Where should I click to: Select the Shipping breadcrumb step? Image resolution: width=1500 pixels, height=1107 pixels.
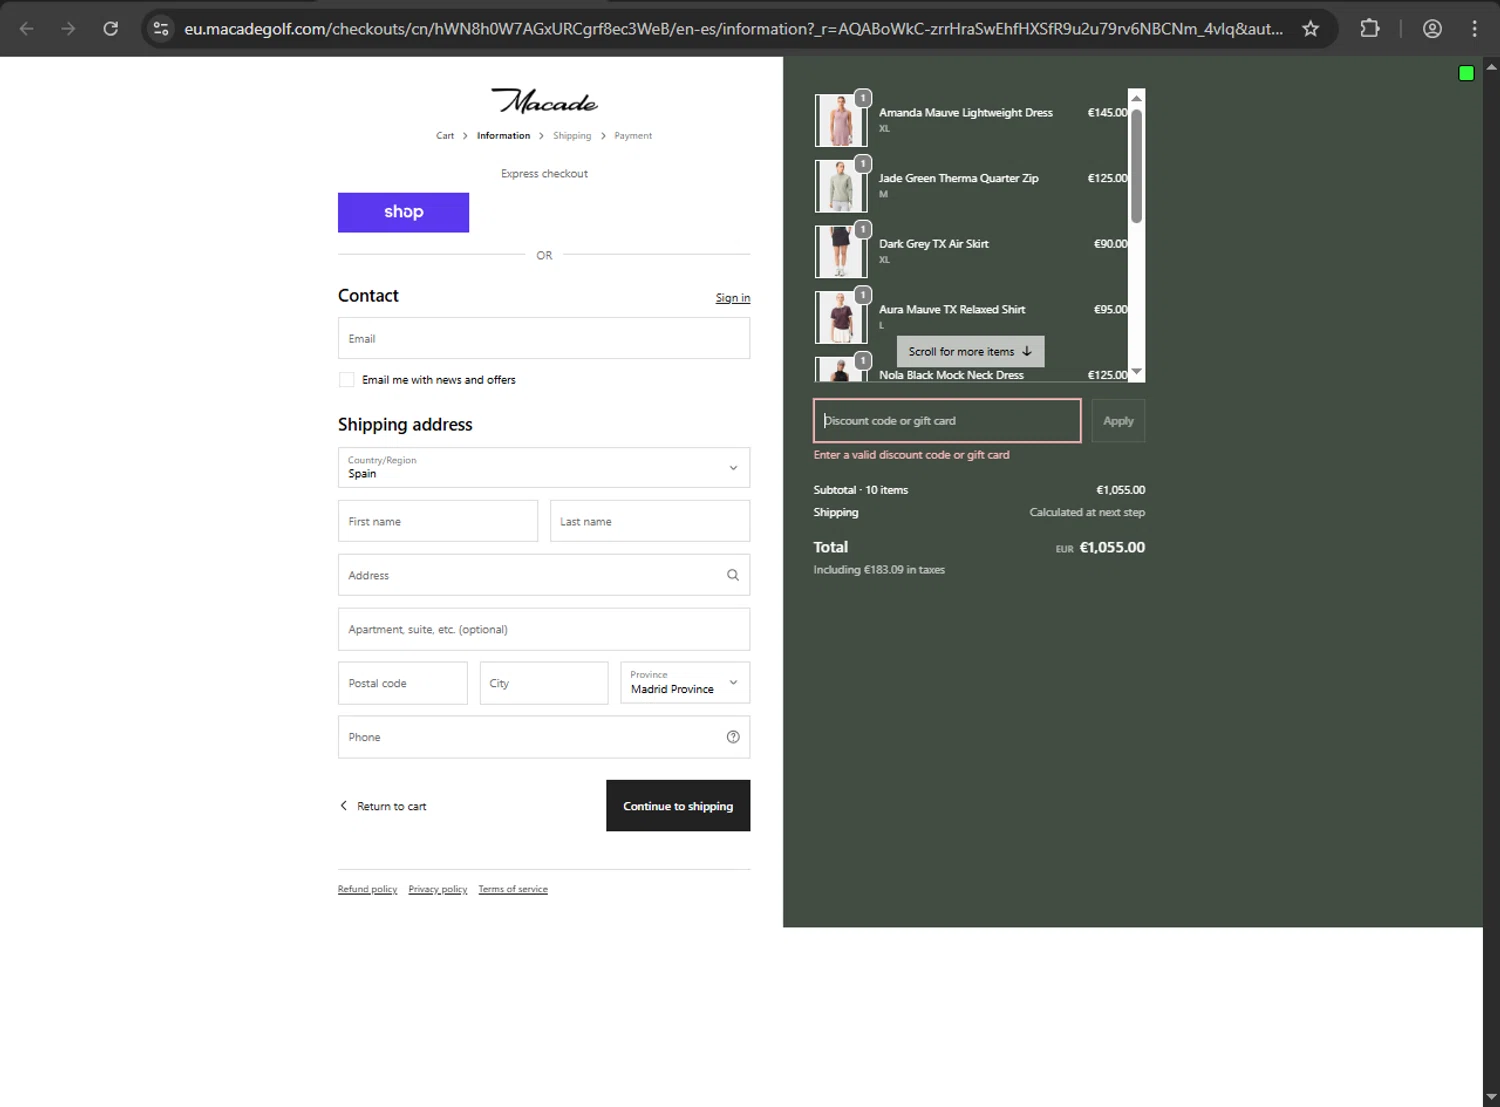(572, 136)
